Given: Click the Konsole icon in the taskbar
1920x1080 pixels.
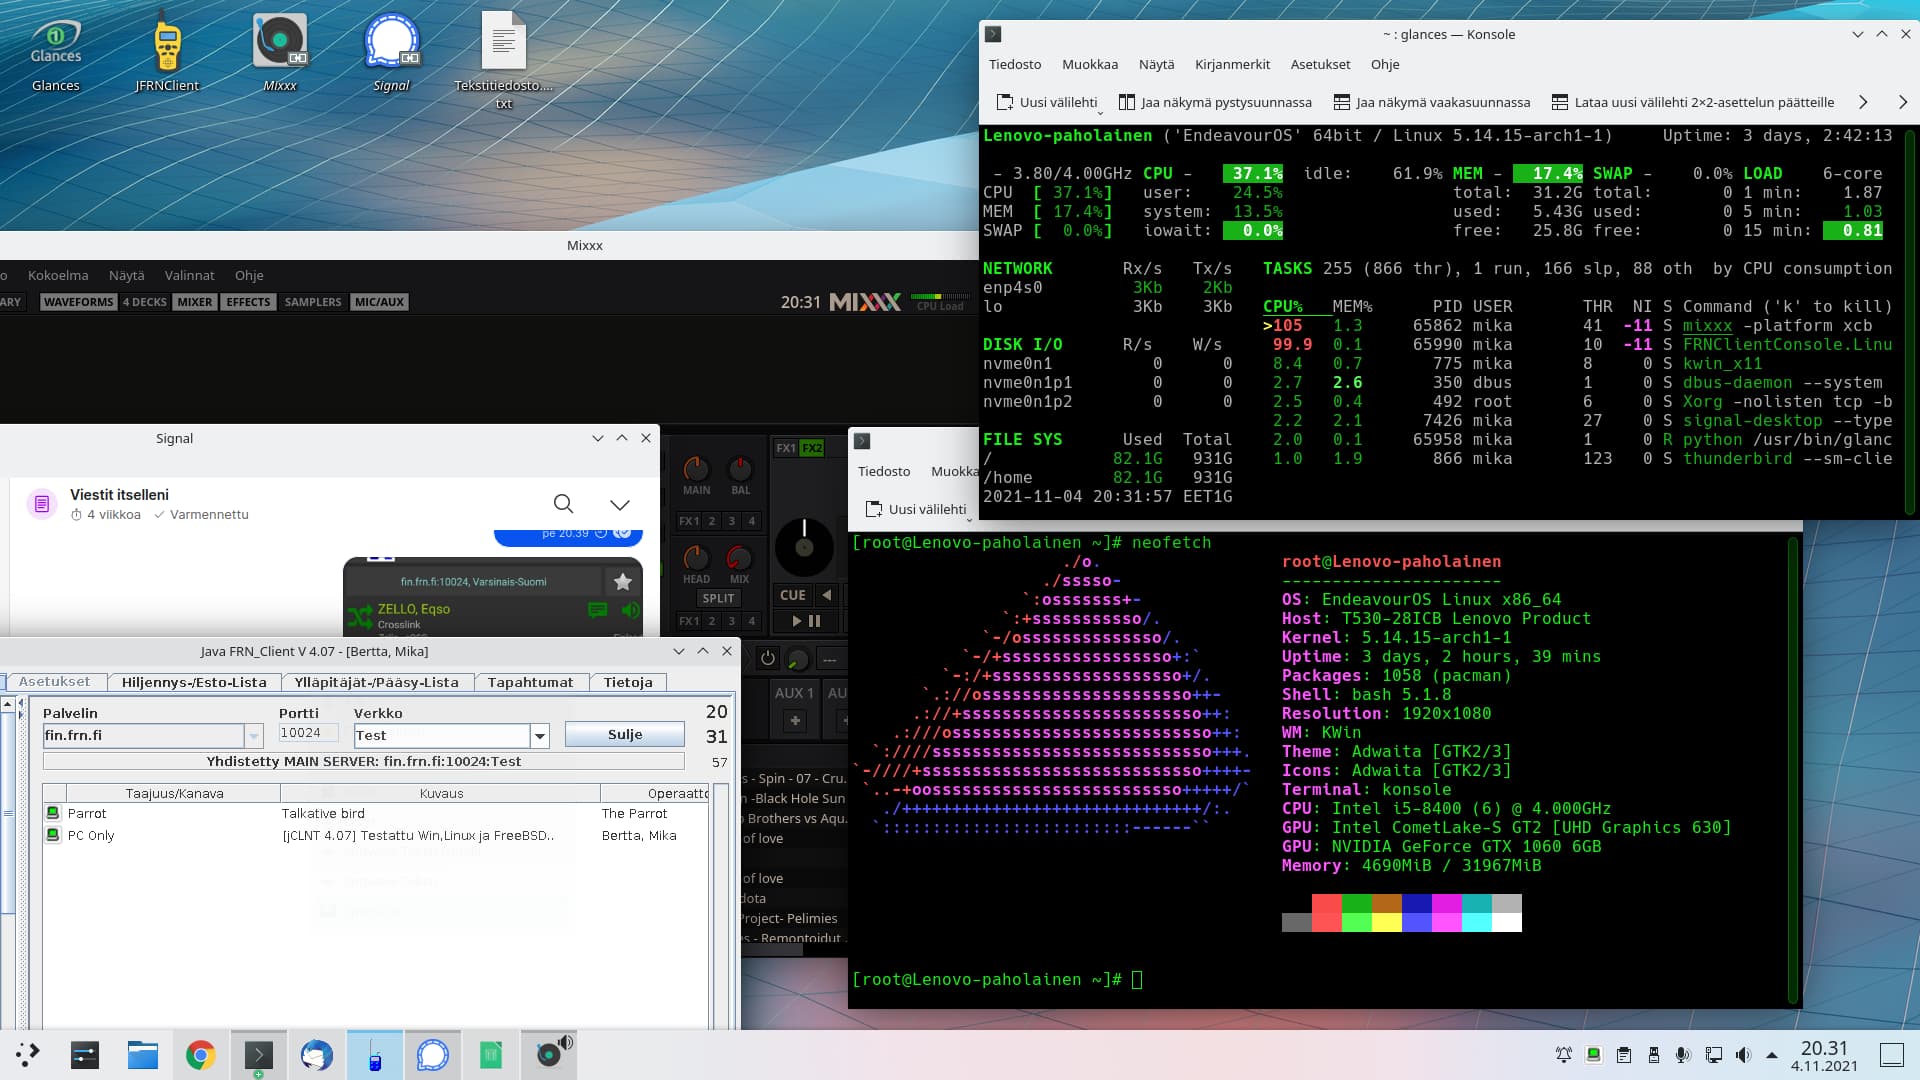Looking at the screenshot, I should pyautogui.click(x=258, y=1055).
